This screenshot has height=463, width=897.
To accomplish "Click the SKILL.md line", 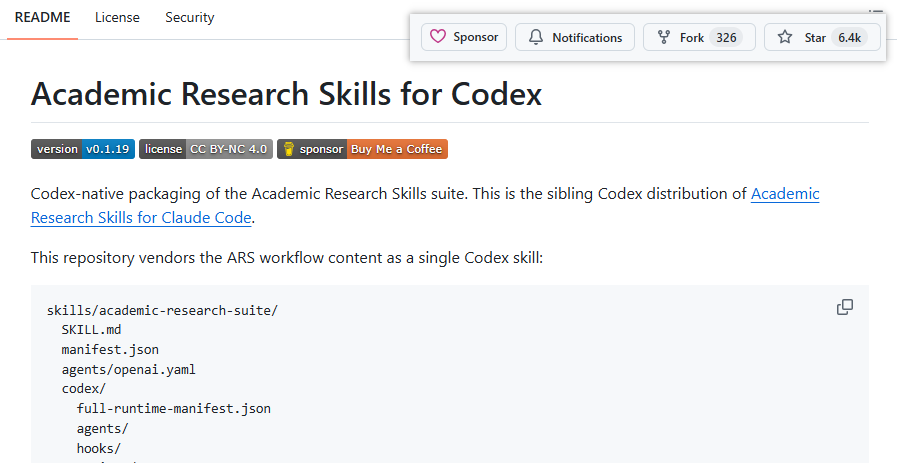I will (x=92, y=330).
